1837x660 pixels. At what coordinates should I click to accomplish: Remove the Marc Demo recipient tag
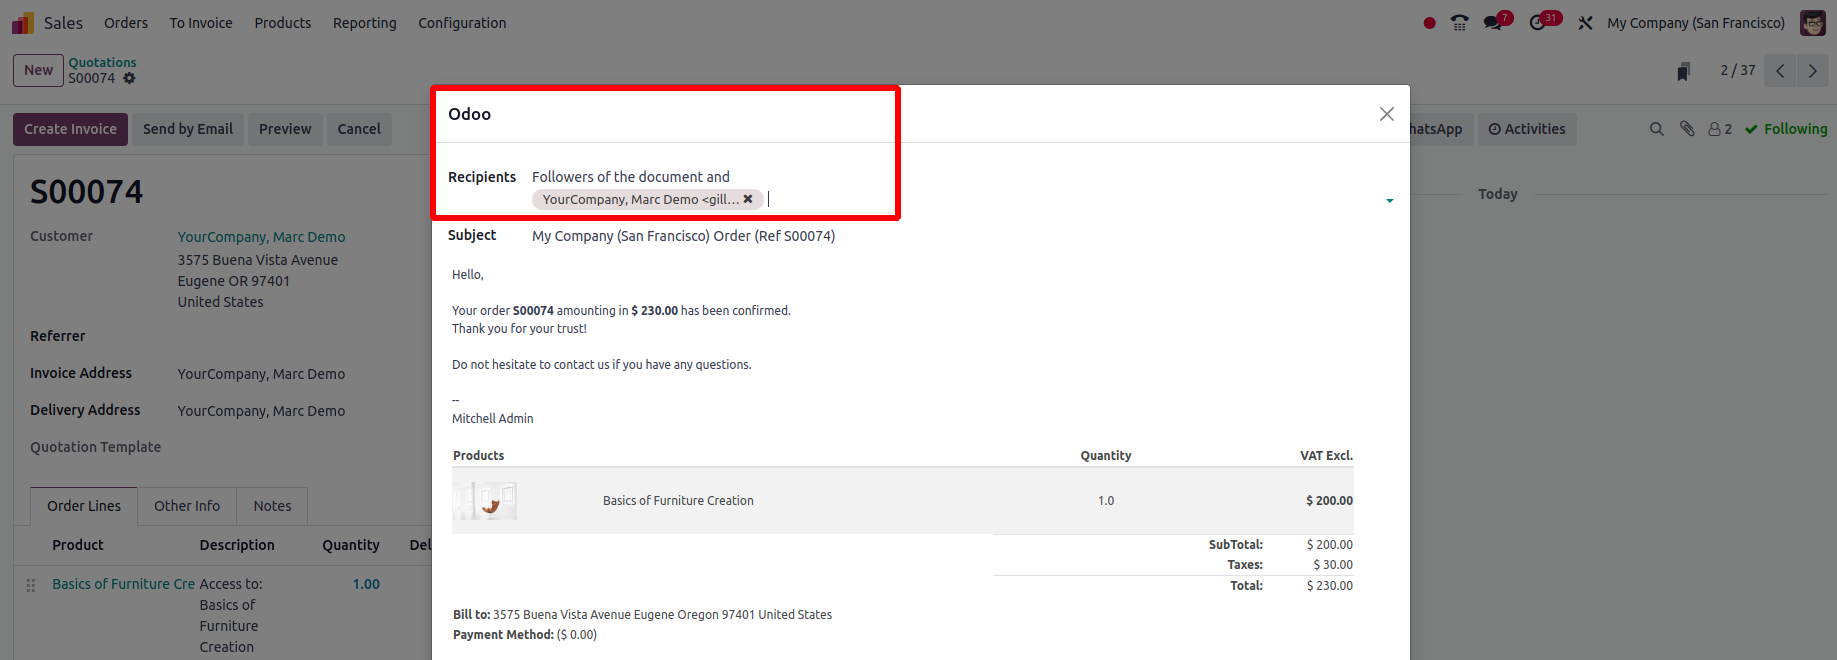click(x=748, y=199)
